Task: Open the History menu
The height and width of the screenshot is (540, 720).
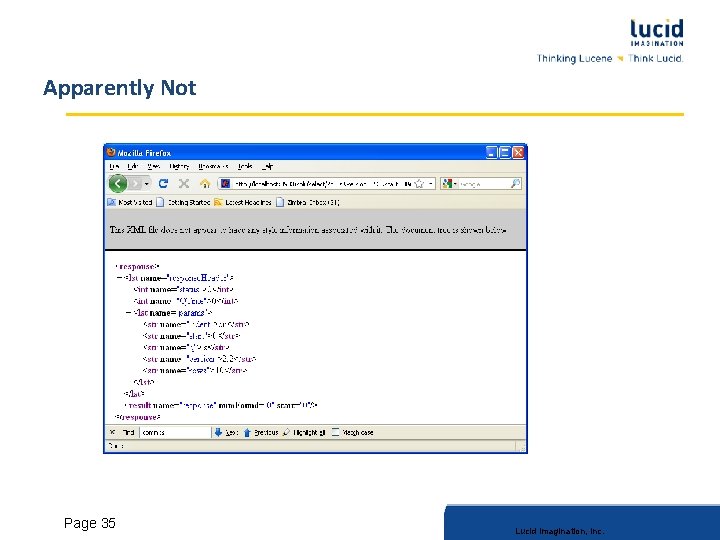Action: click(179, 166)
